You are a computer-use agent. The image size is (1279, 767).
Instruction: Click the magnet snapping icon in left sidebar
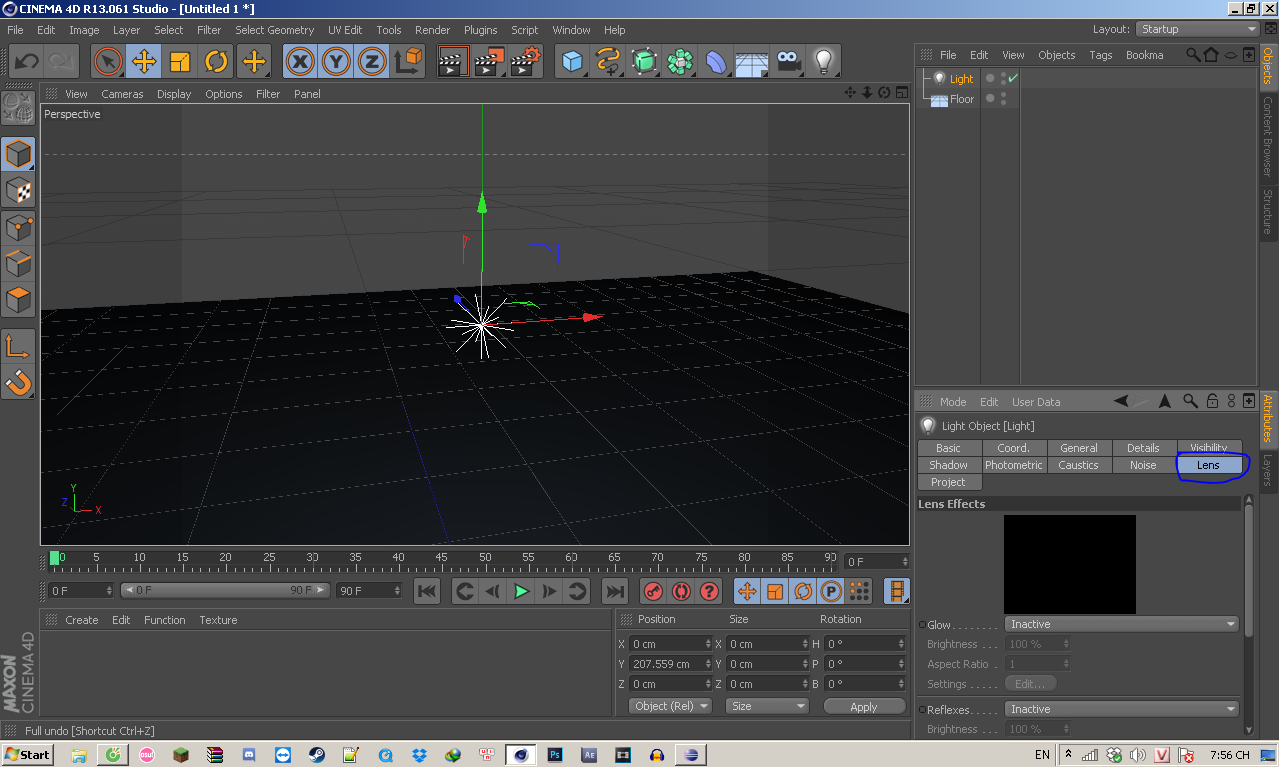tap(18, 382)
